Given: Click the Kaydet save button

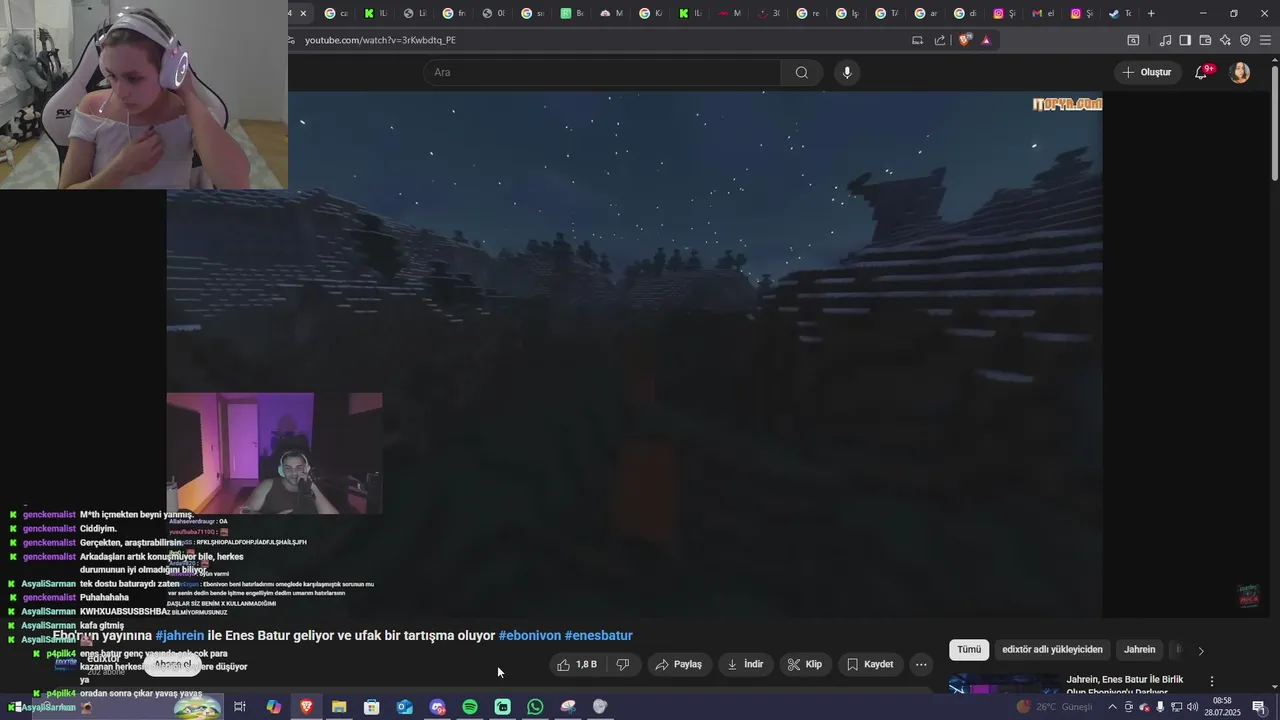Looking at the screenshot, I should click(869, 664).
